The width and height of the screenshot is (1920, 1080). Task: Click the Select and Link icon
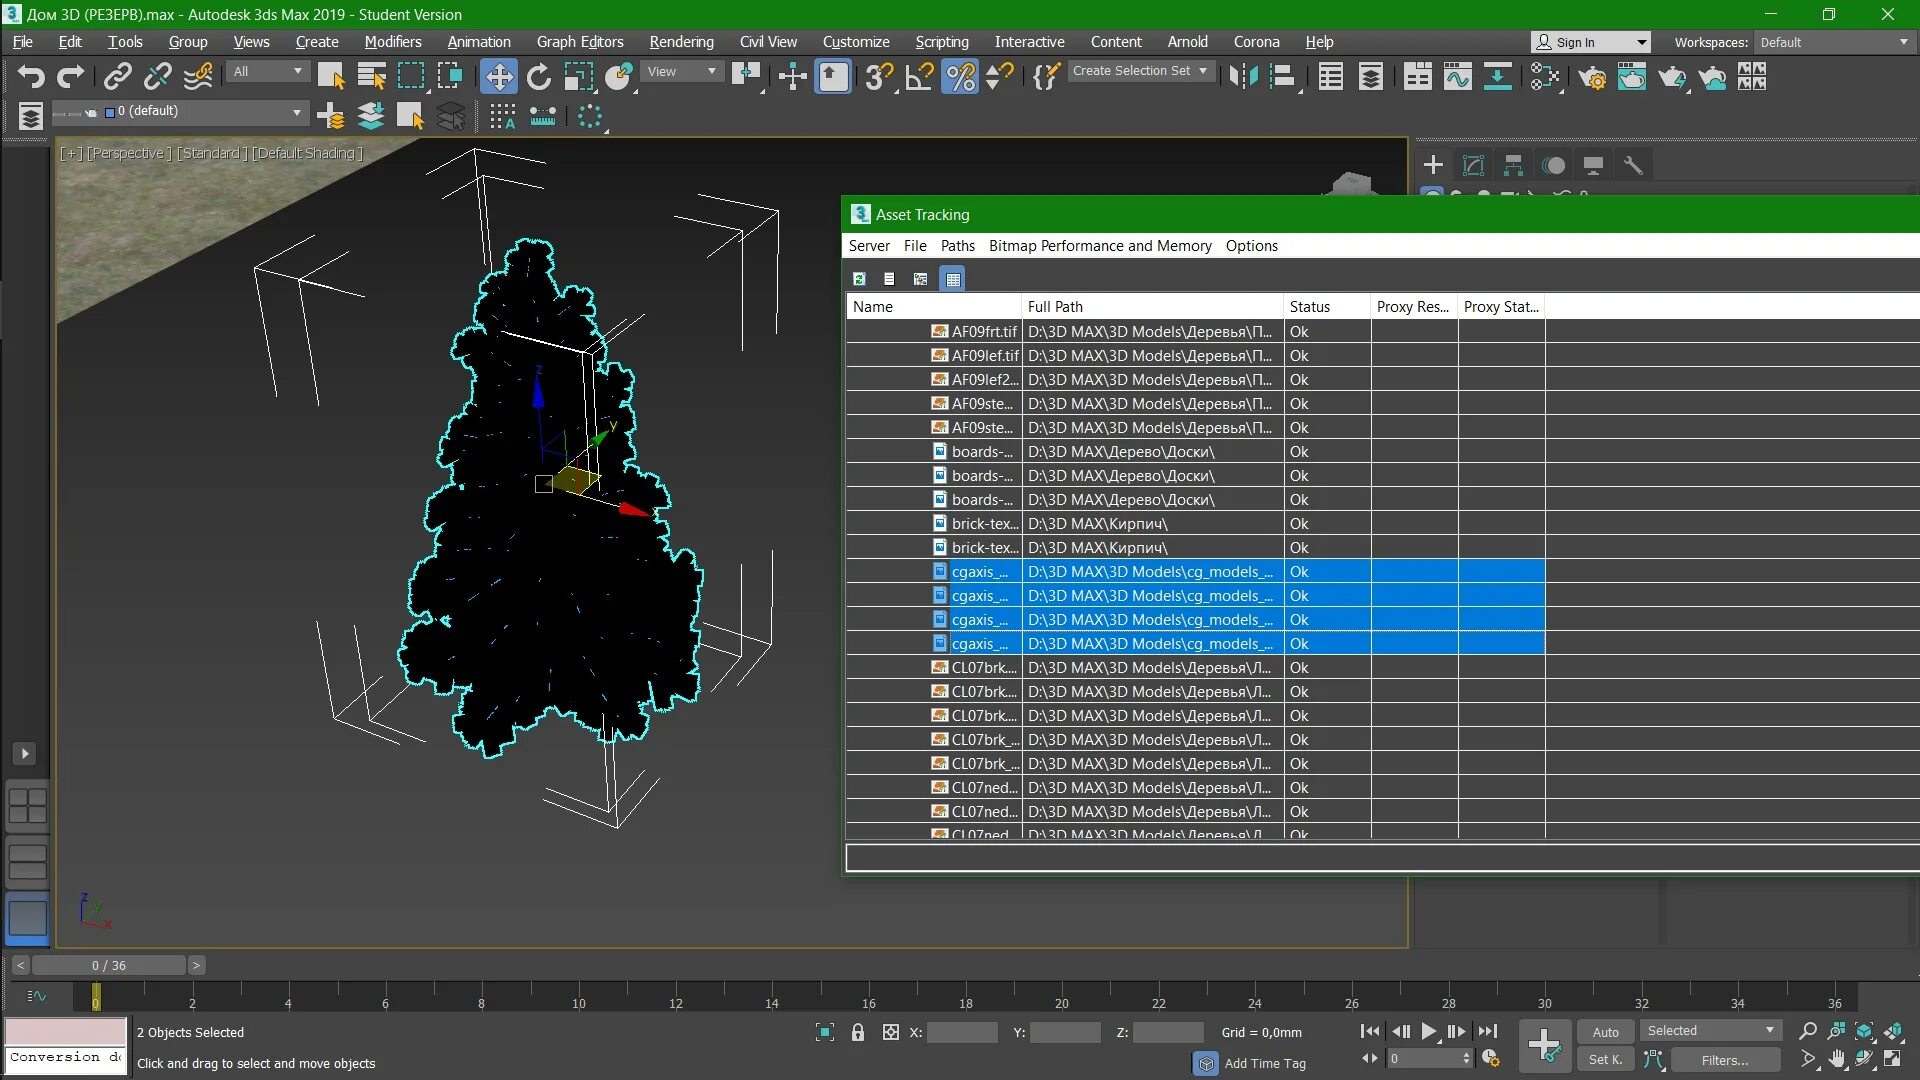(118, 77)
